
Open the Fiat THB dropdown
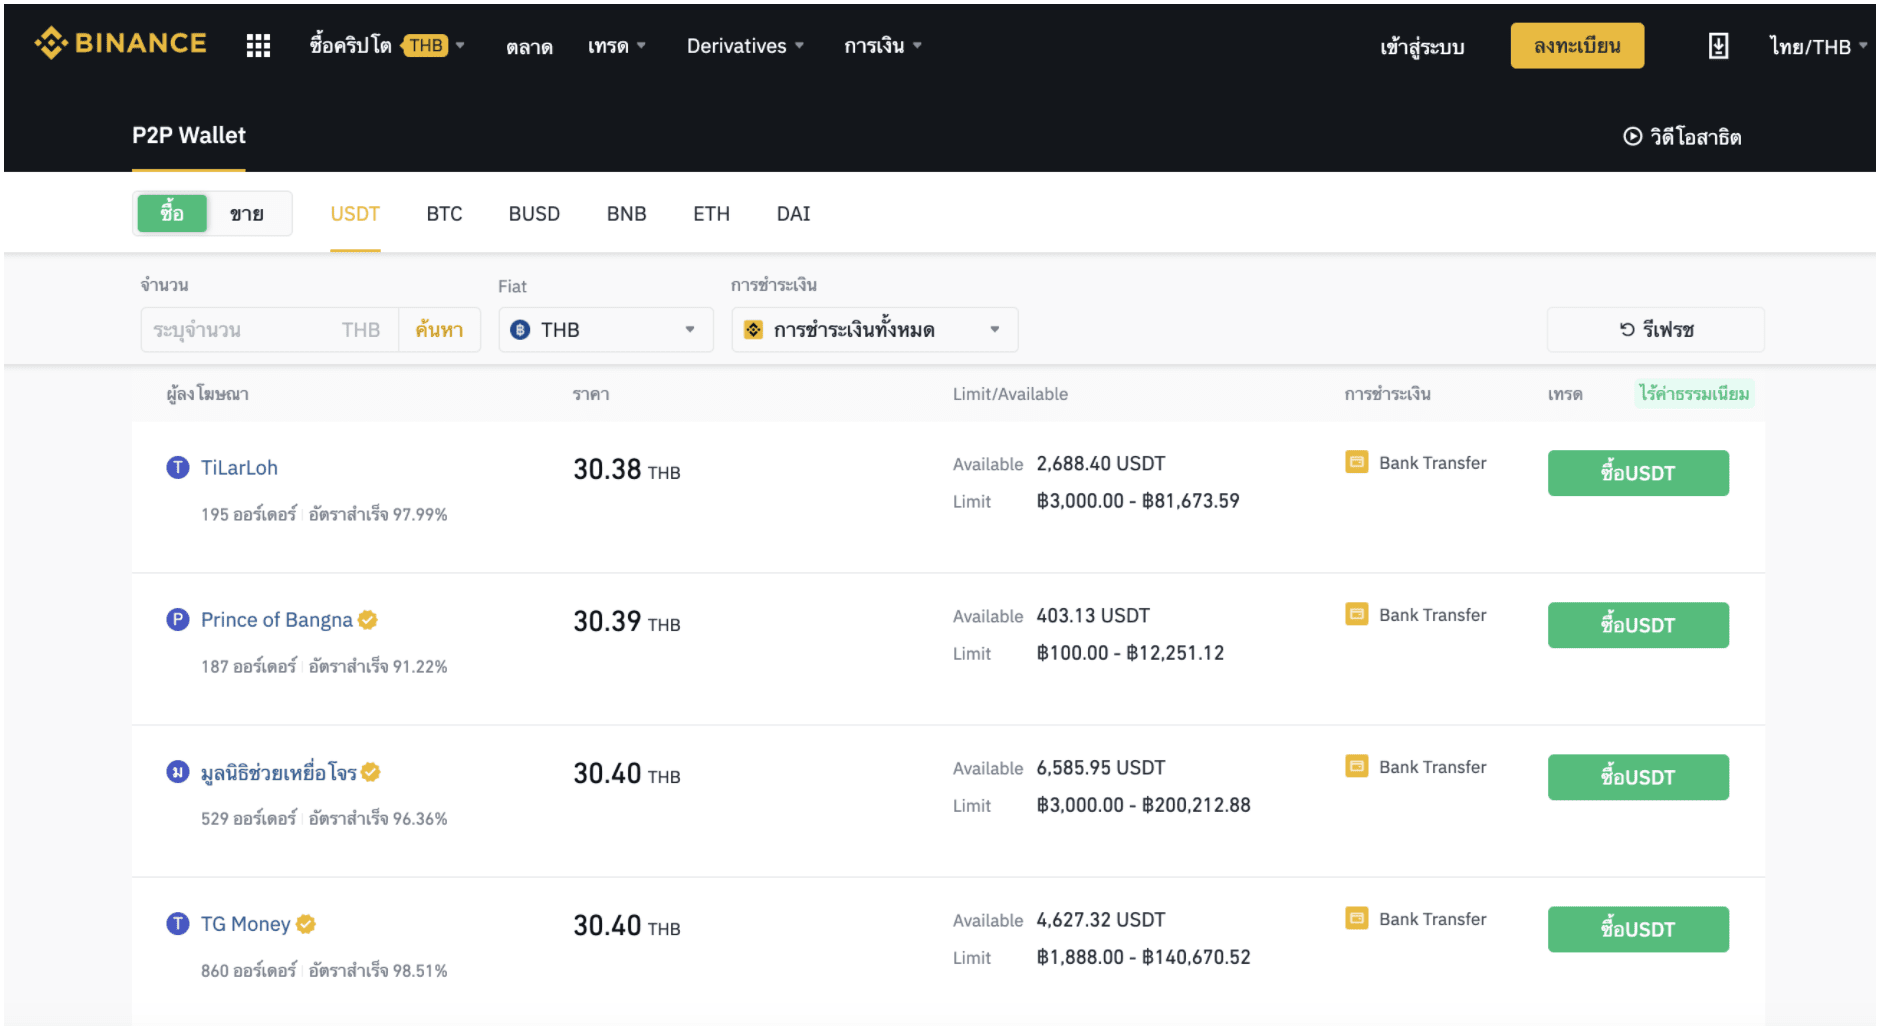click(x=606, y=330)
